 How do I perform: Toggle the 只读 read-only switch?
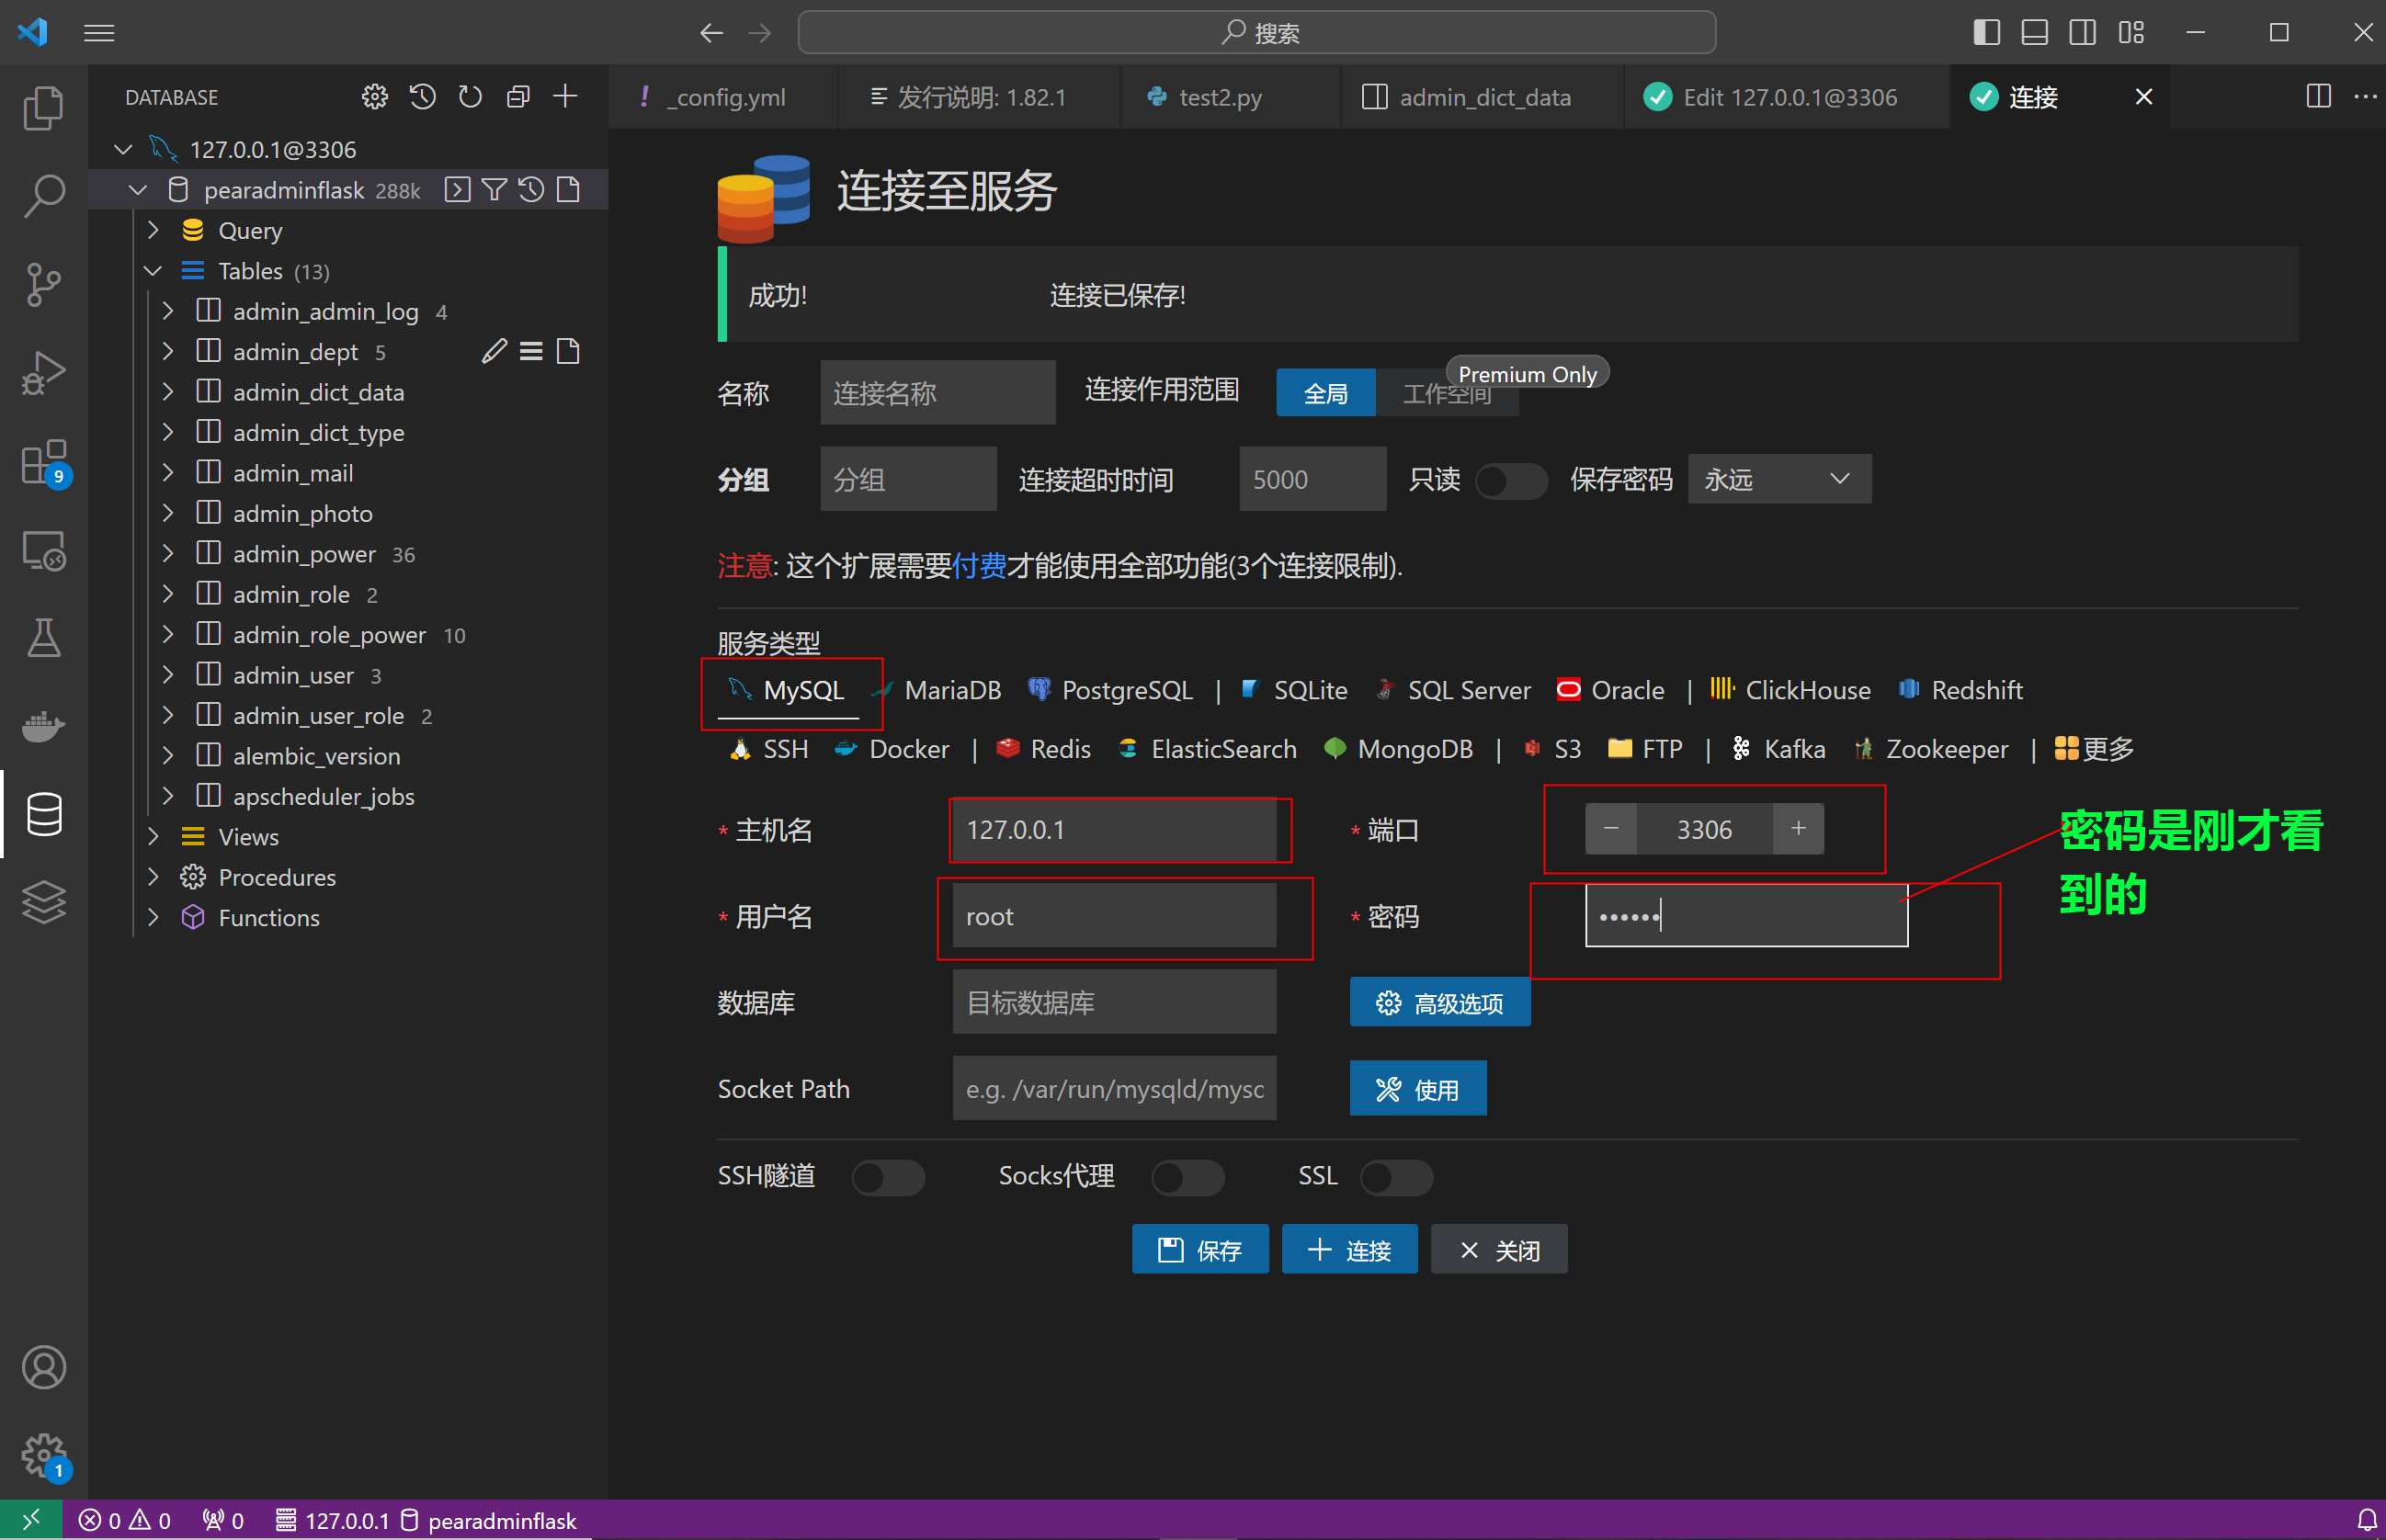1511,481
